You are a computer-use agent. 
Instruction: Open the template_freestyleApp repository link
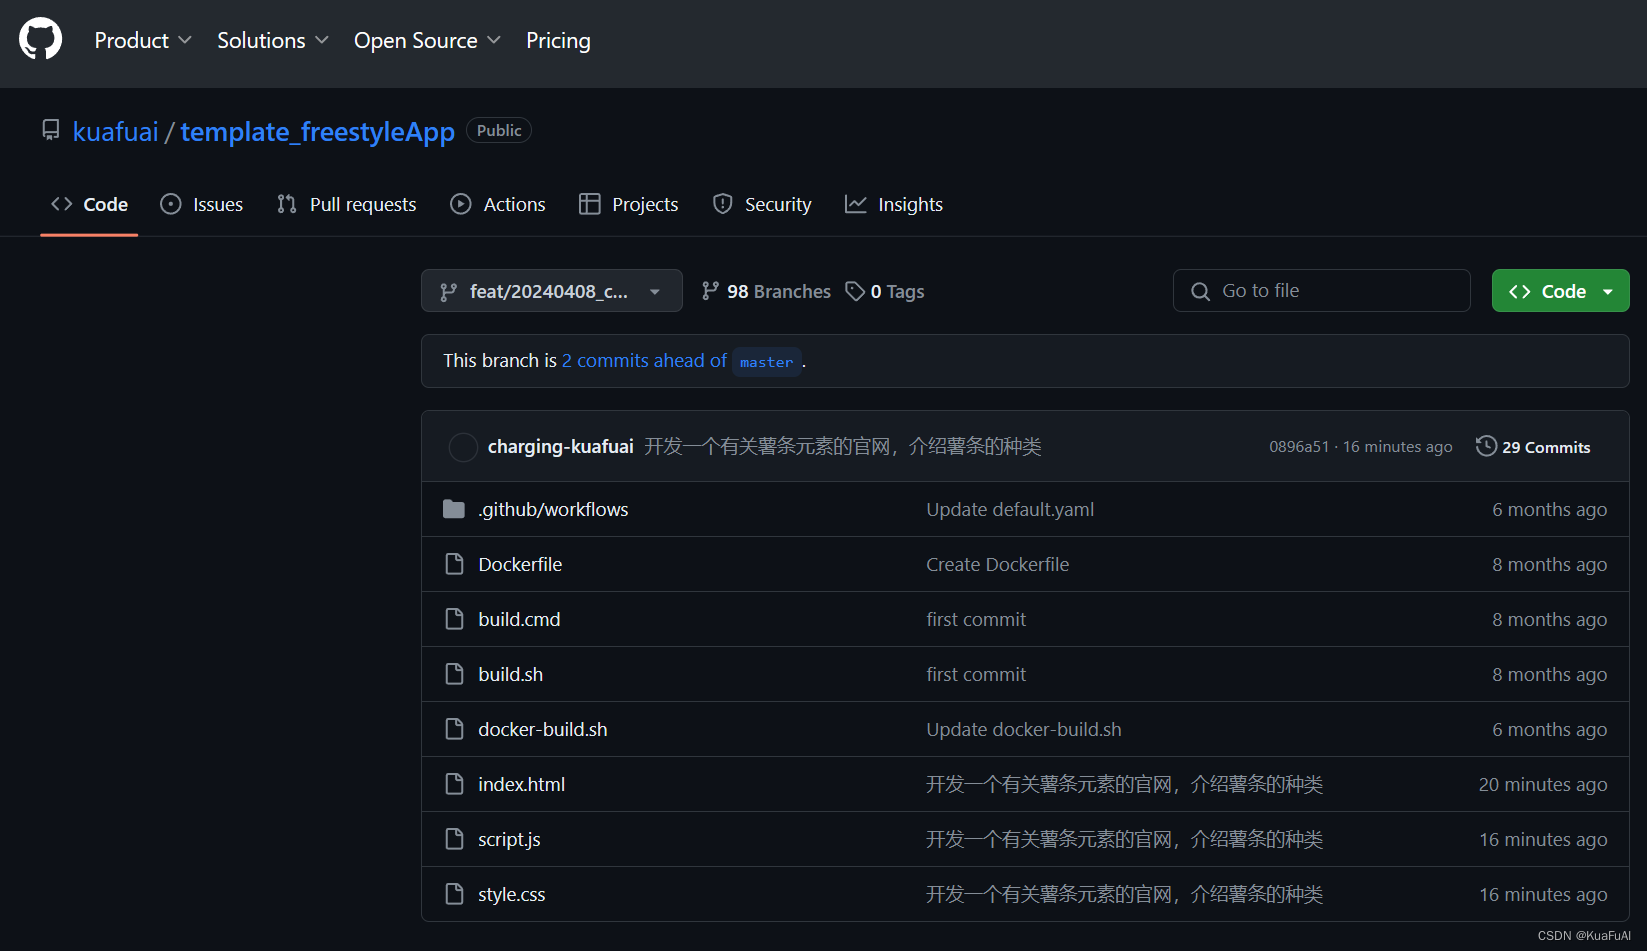click(317, 131)
